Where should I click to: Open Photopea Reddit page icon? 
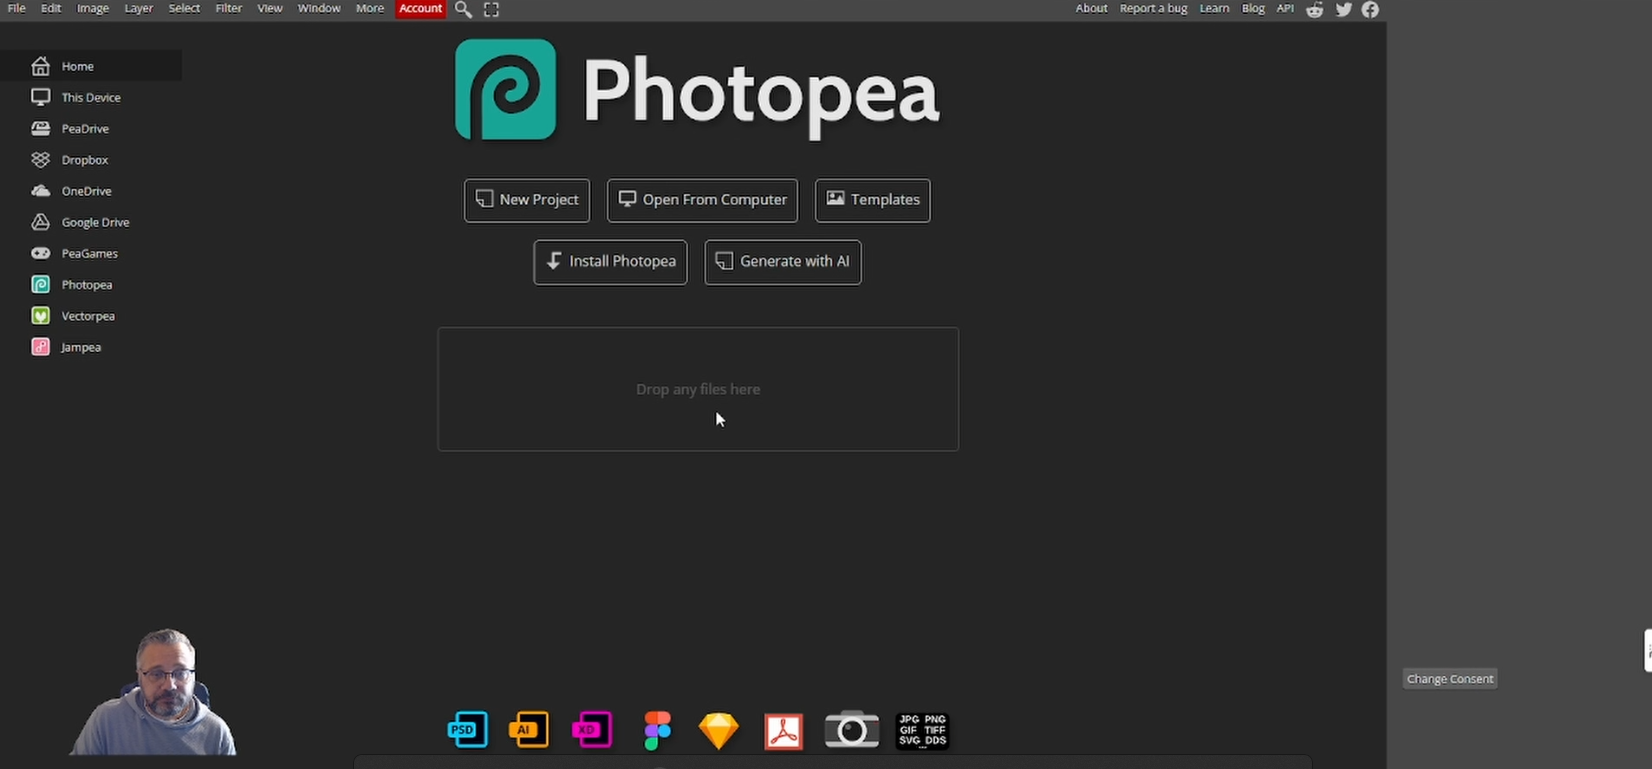click(x=1315, y=9)
